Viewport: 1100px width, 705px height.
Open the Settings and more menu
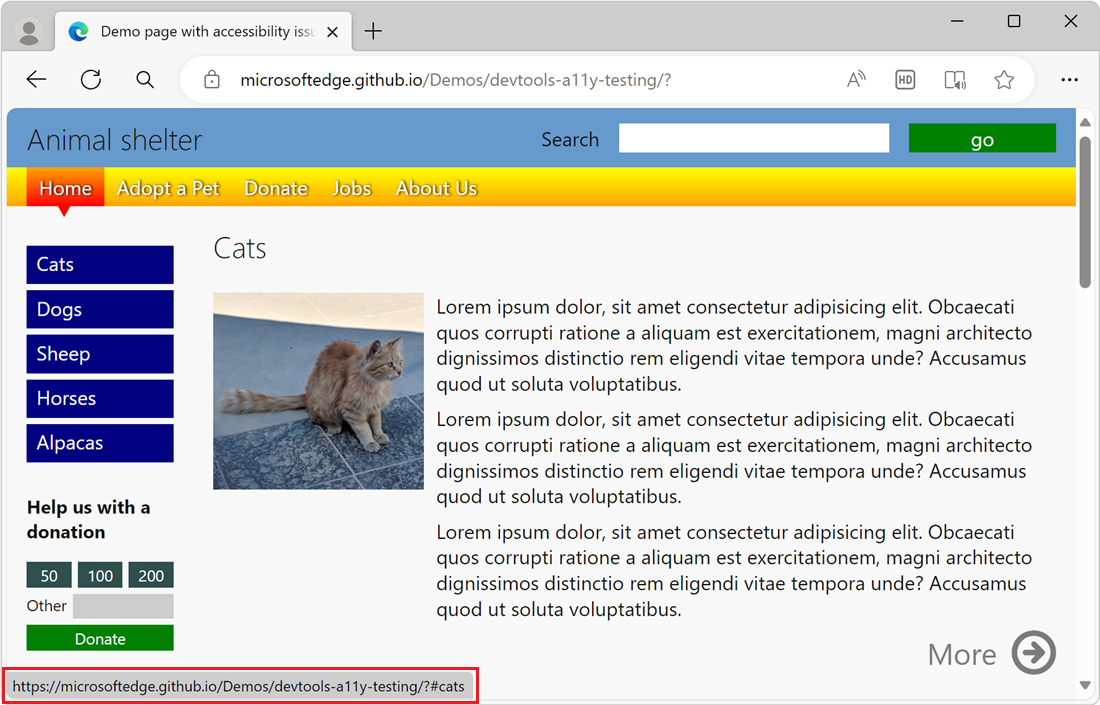pos(1069,79)
